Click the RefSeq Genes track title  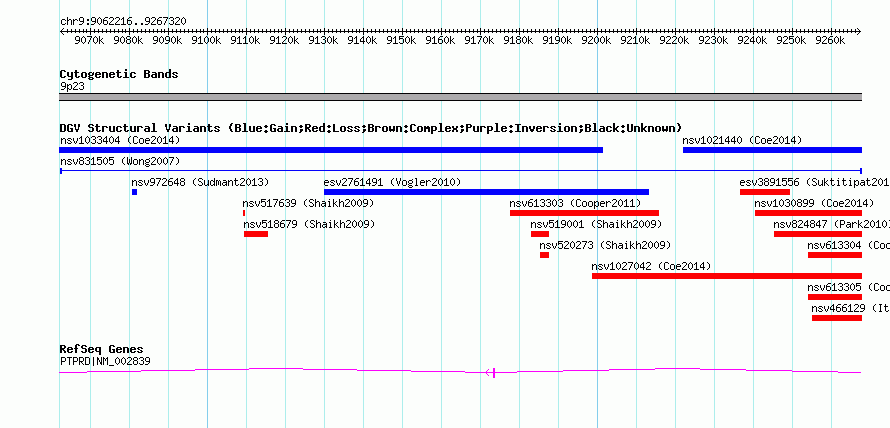click(102, 349)
